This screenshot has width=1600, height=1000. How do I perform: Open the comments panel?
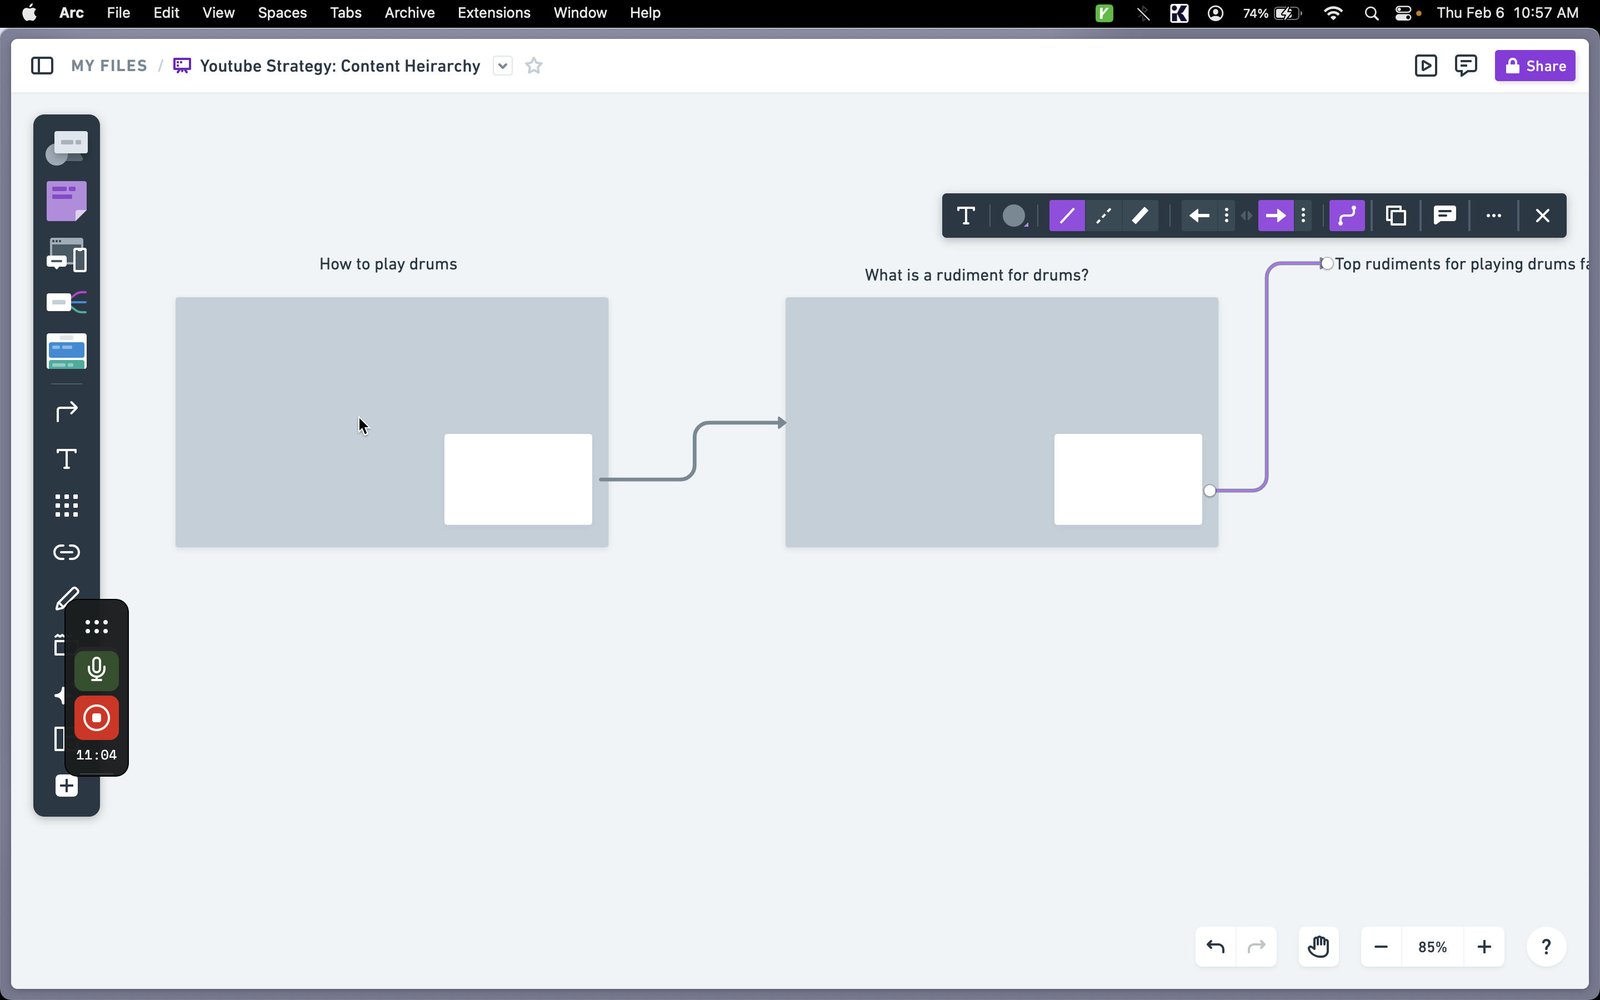[1466, 66]
